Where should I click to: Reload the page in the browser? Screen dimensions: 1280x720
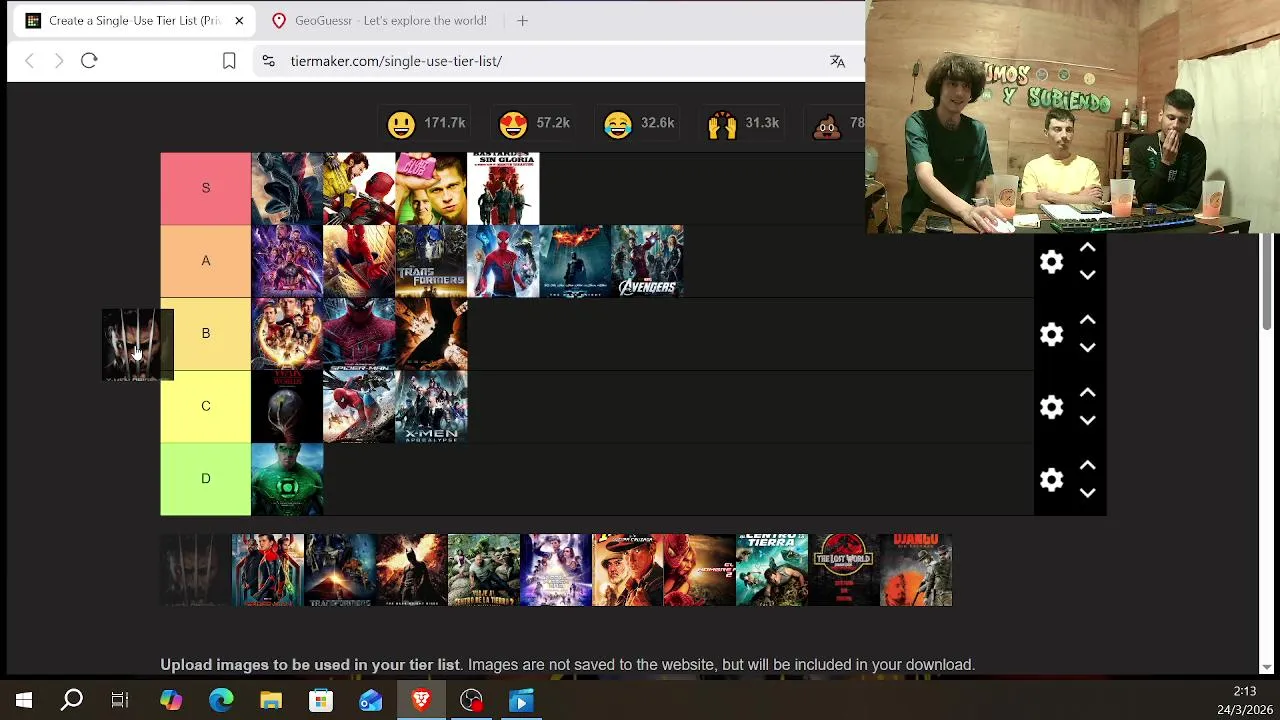coord(89,61)
